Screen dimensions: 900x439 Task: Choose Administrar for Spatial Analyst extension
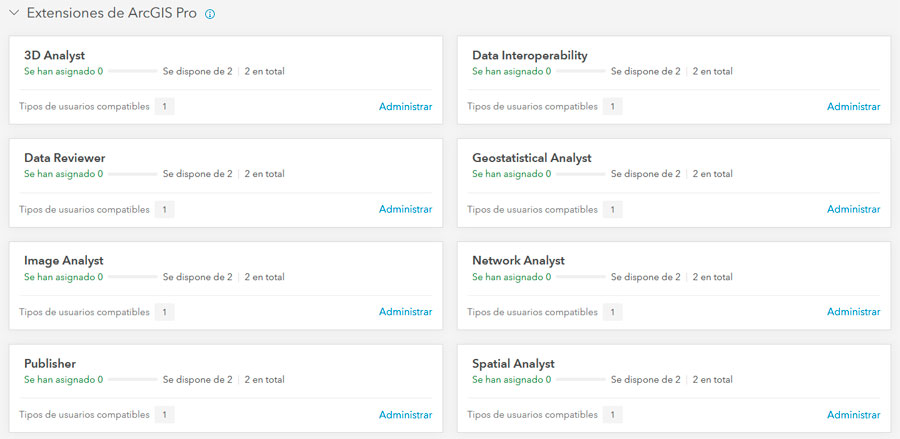point(854,414)
